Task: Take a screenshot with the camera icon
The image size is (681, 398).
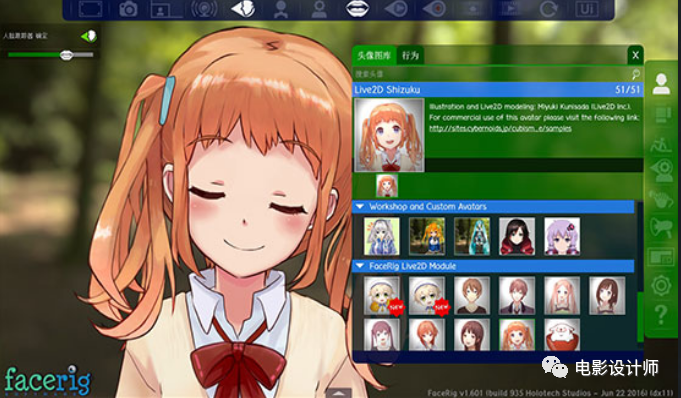Action: point(128,9)
